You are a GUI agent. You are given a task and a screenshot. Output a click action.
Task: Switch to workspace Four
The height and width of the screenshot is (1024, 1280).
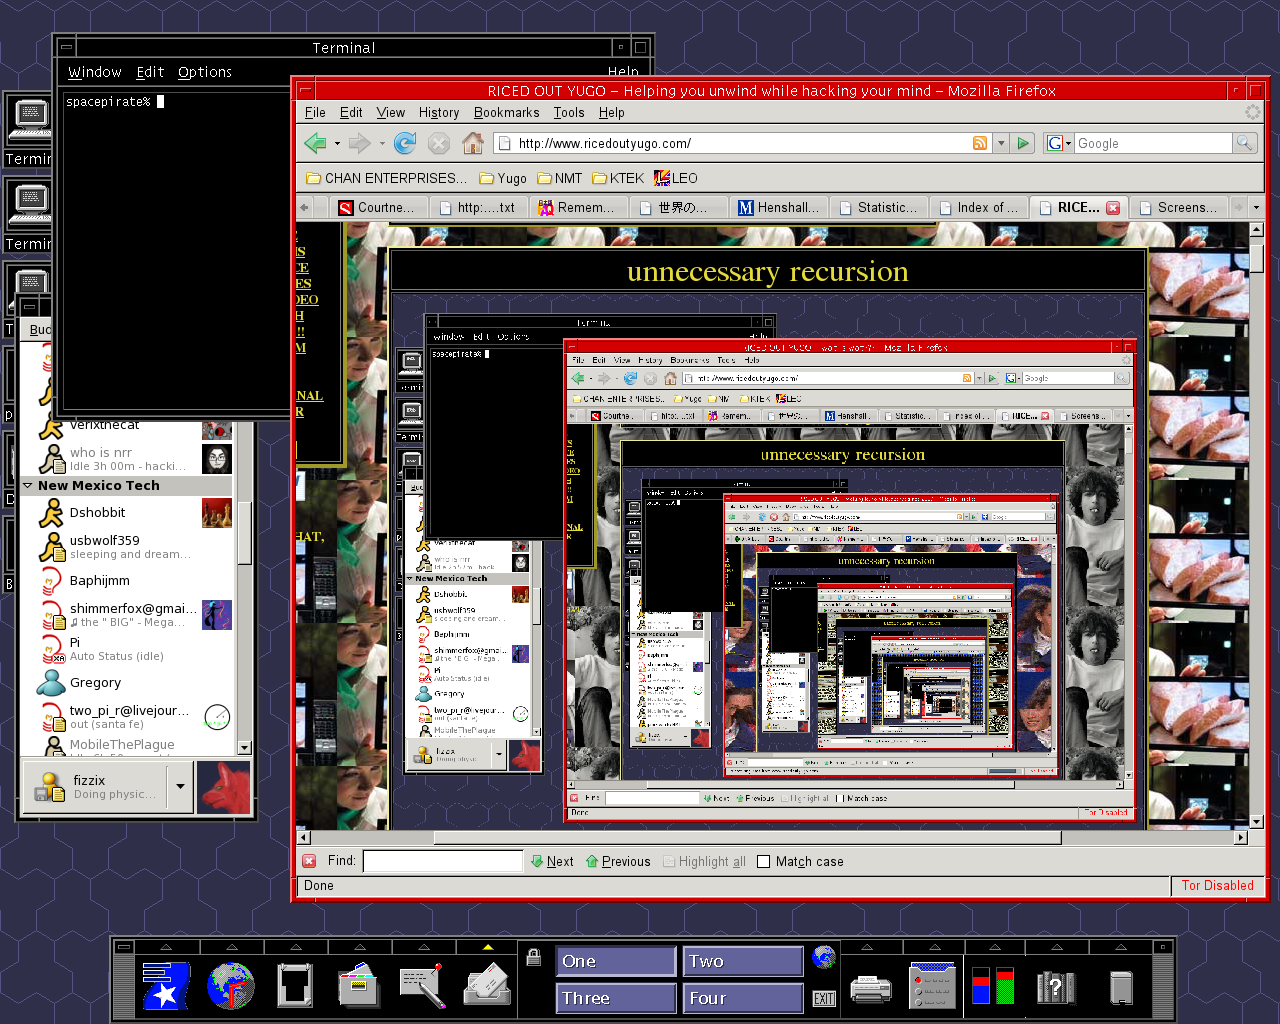coord(743,998)
